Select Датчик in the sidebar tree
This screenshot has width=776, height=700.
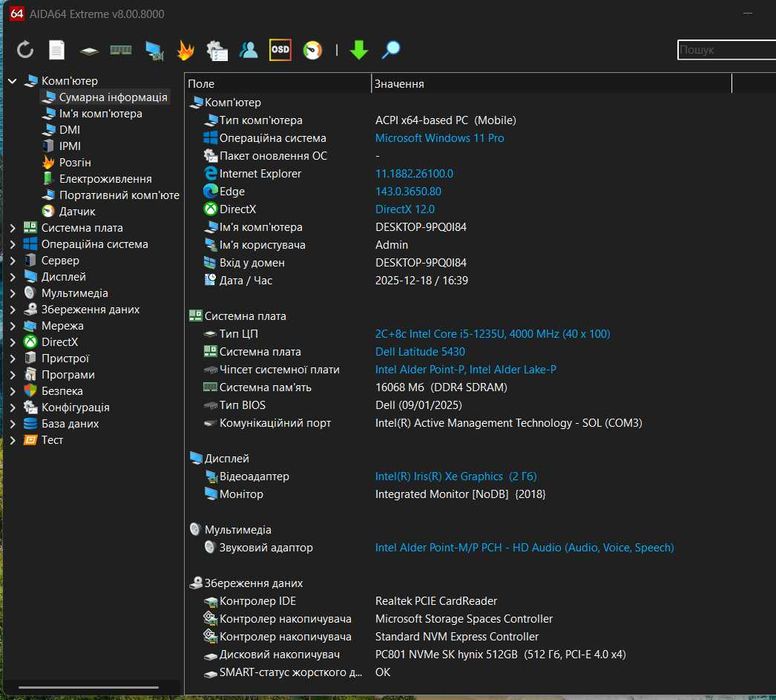click(x=77, y=211)
